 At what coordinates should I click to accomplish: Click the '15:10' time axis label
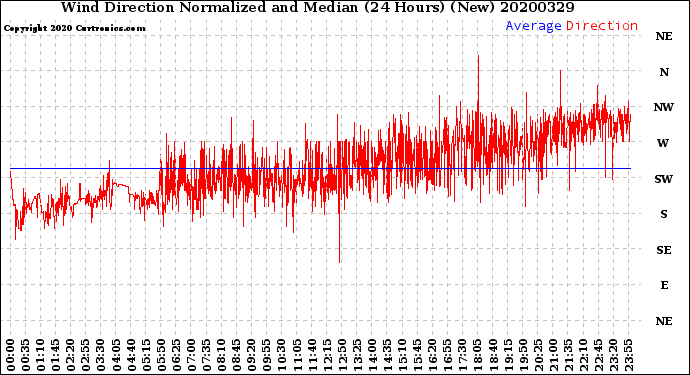402,355
